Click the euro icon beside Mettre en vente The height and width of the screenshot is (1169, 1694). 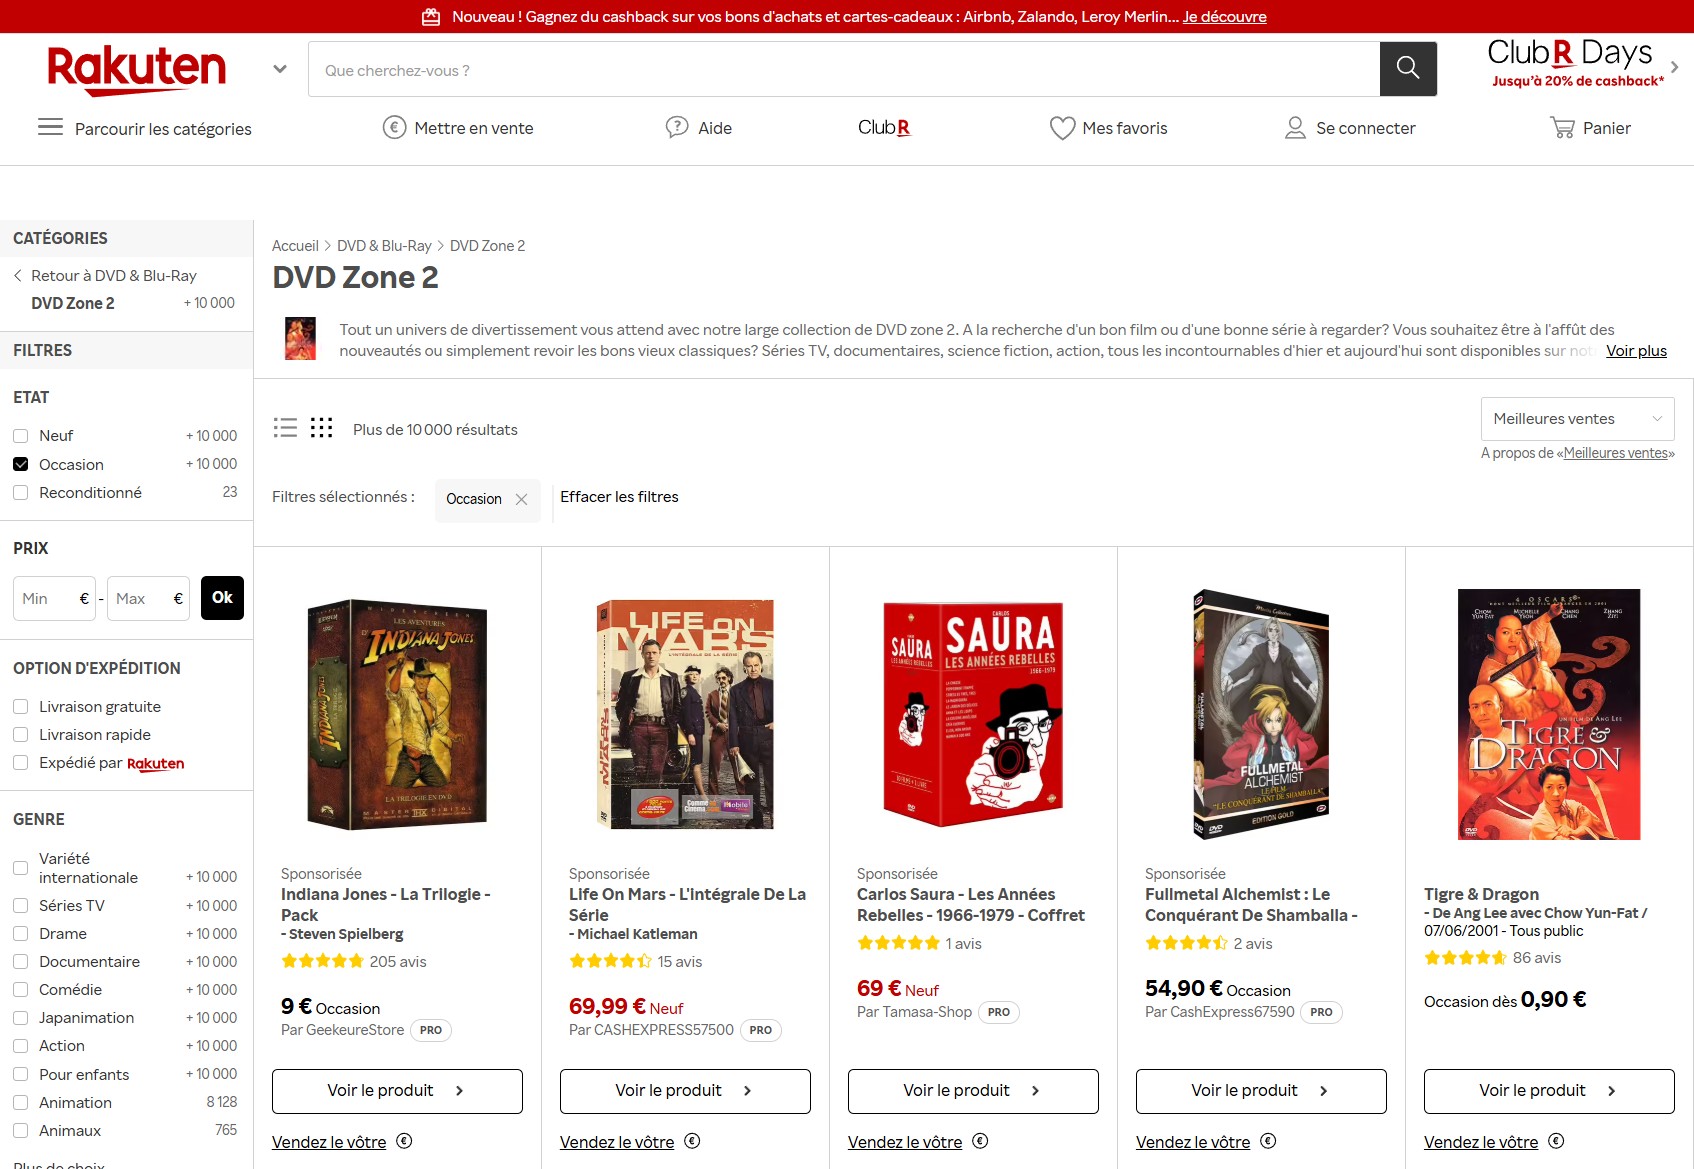(395, 127)
